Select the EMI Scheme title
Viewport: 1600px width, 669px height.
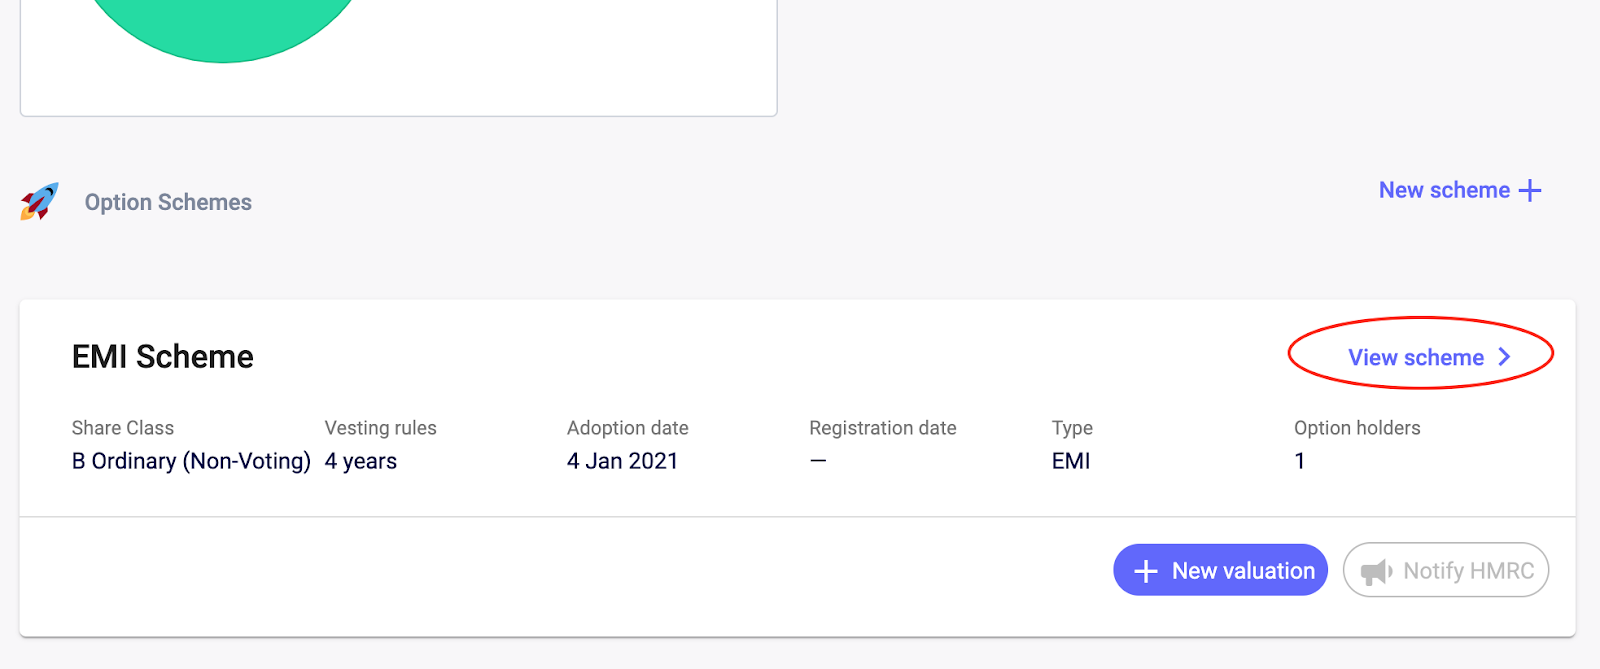point(163,357)
